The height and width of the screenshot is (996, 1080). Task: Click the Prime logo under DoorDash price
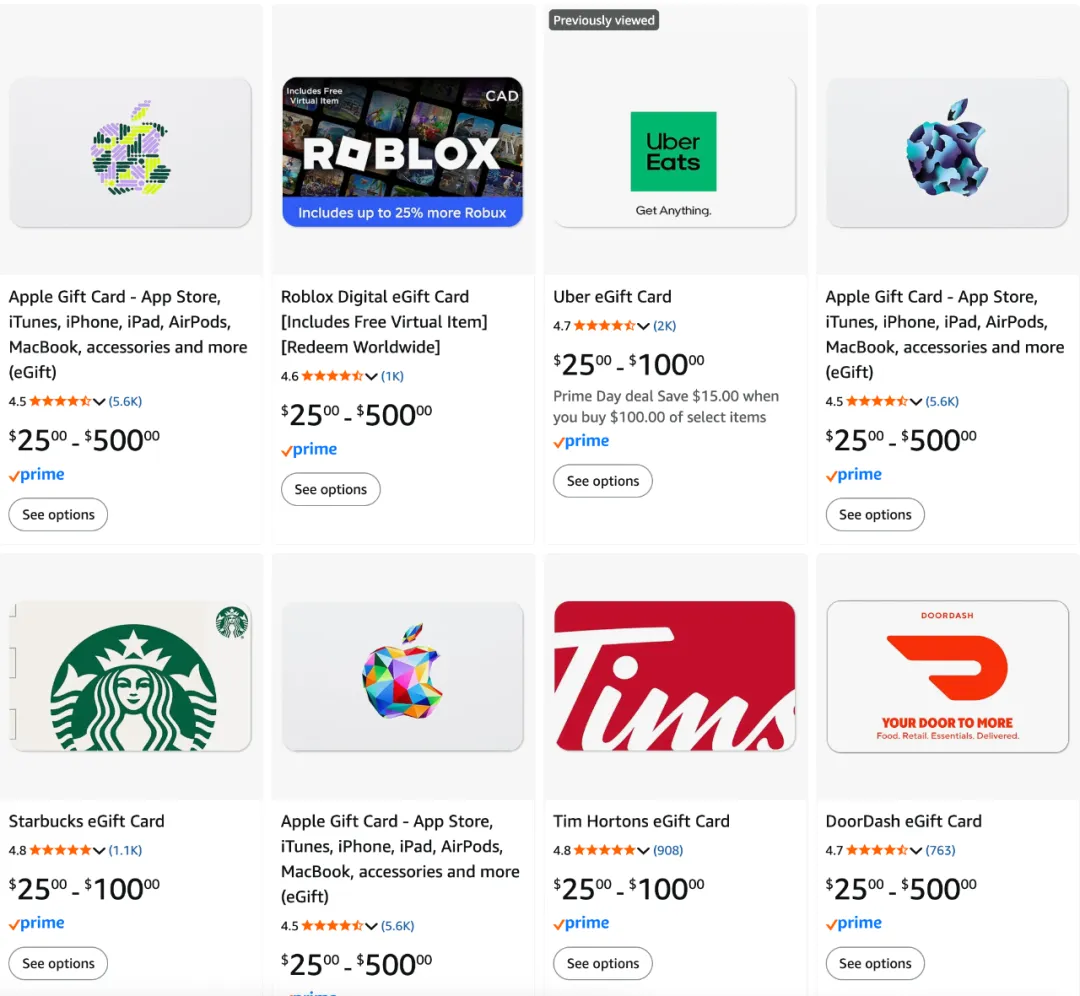[853, 924]
